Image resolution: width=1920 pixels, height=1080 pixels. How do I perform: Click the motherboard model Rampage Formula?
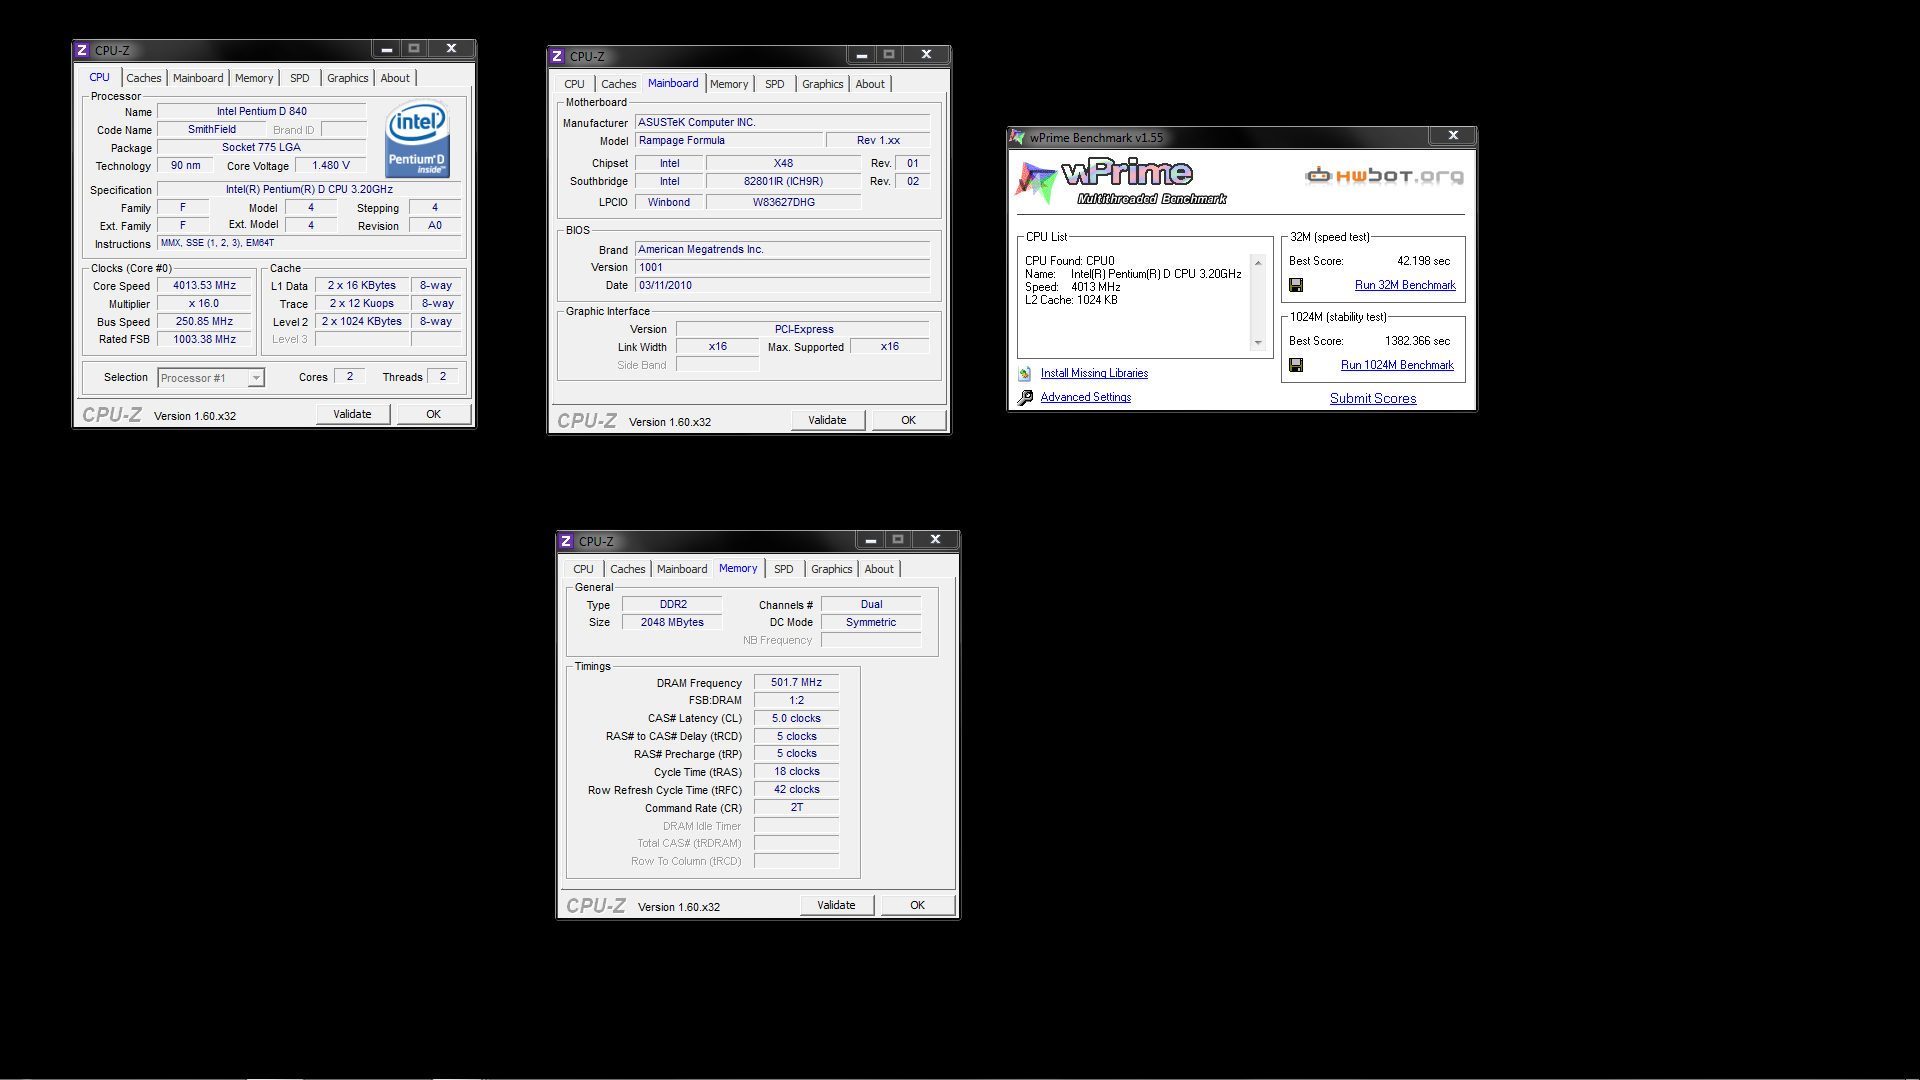click(729, 141)
